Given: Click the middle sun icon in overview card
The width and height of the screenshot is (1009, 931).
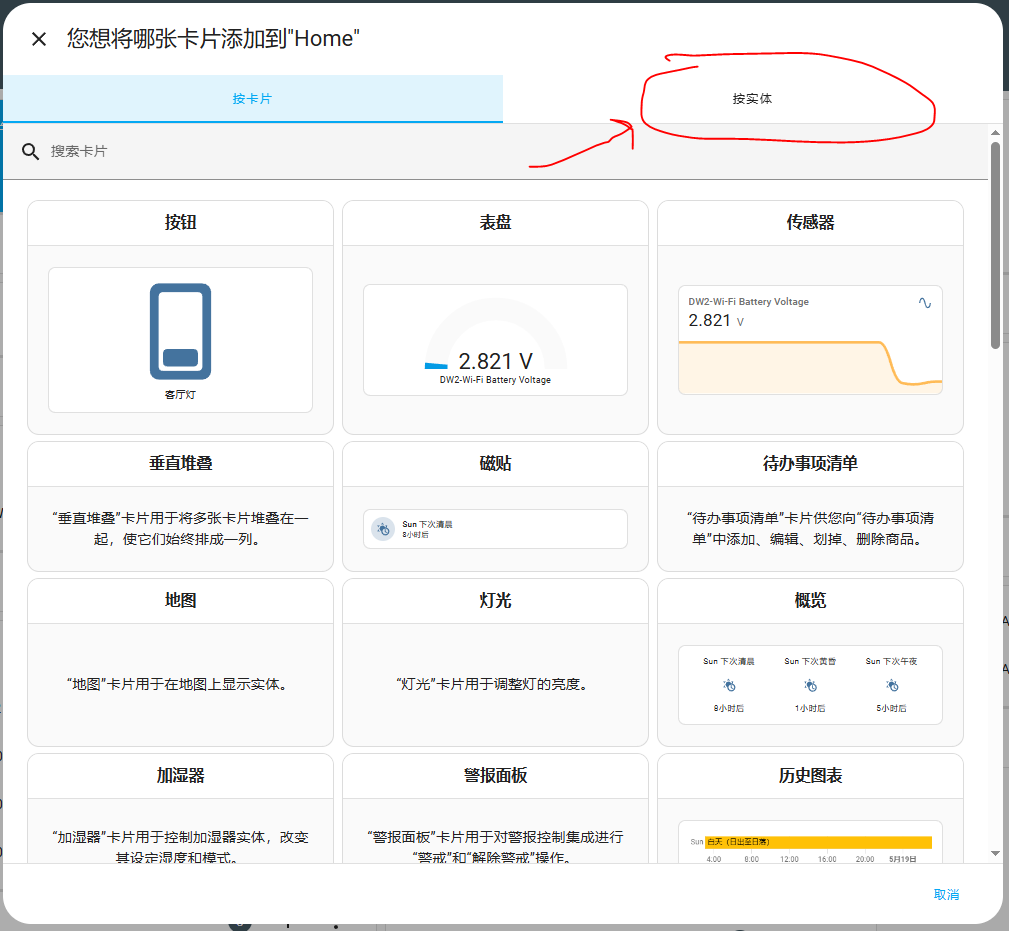Looking at the screenshot, I should (x=810, y=685).
